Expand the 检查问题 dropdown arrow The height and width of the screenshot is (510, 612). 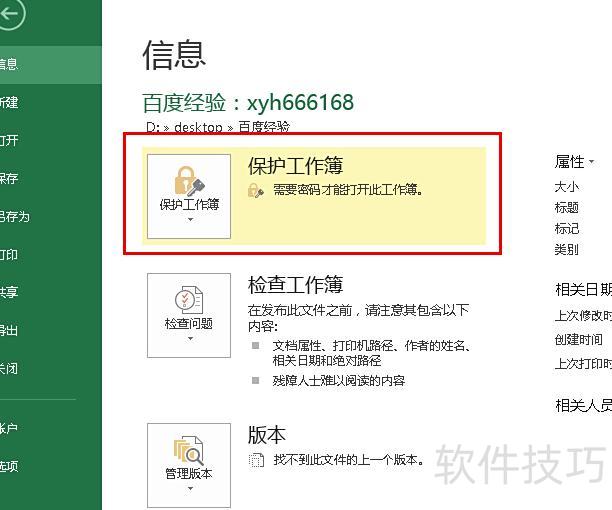pos(190,339)
